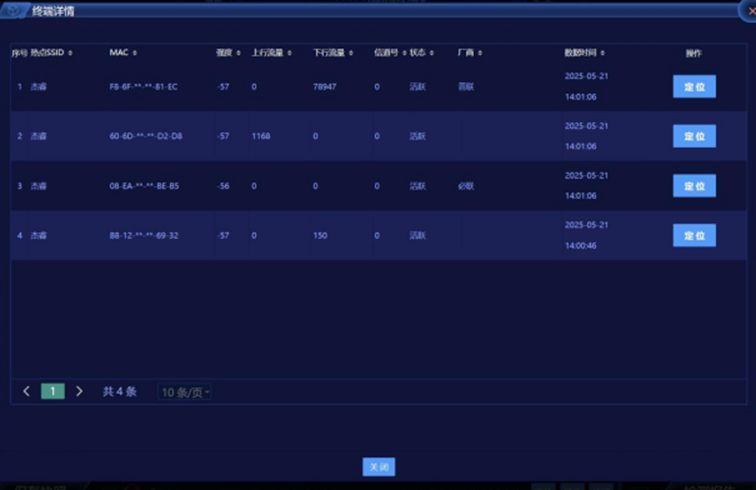Click 序号 column header

pyautogui.click(x=19, y=53)
